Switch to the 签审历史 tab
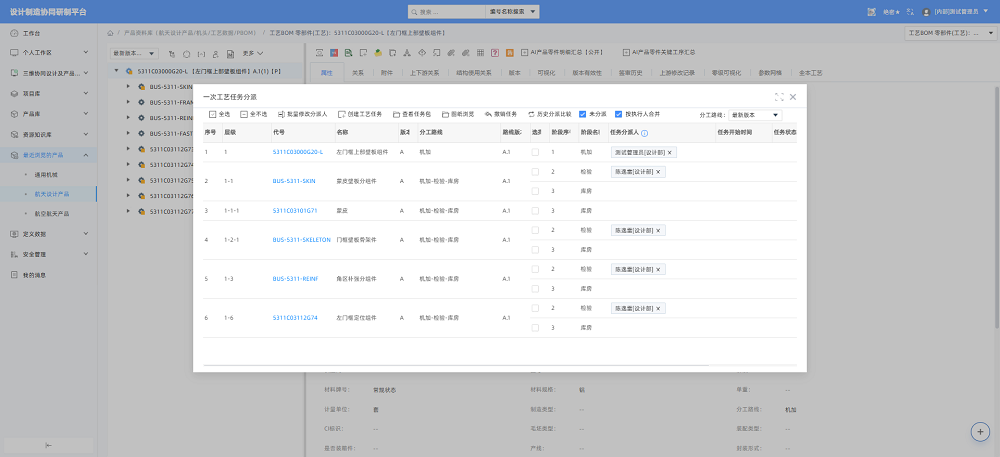Image resolution: width=1000 pixels, height=457 pixels. (x=630, y=73)
